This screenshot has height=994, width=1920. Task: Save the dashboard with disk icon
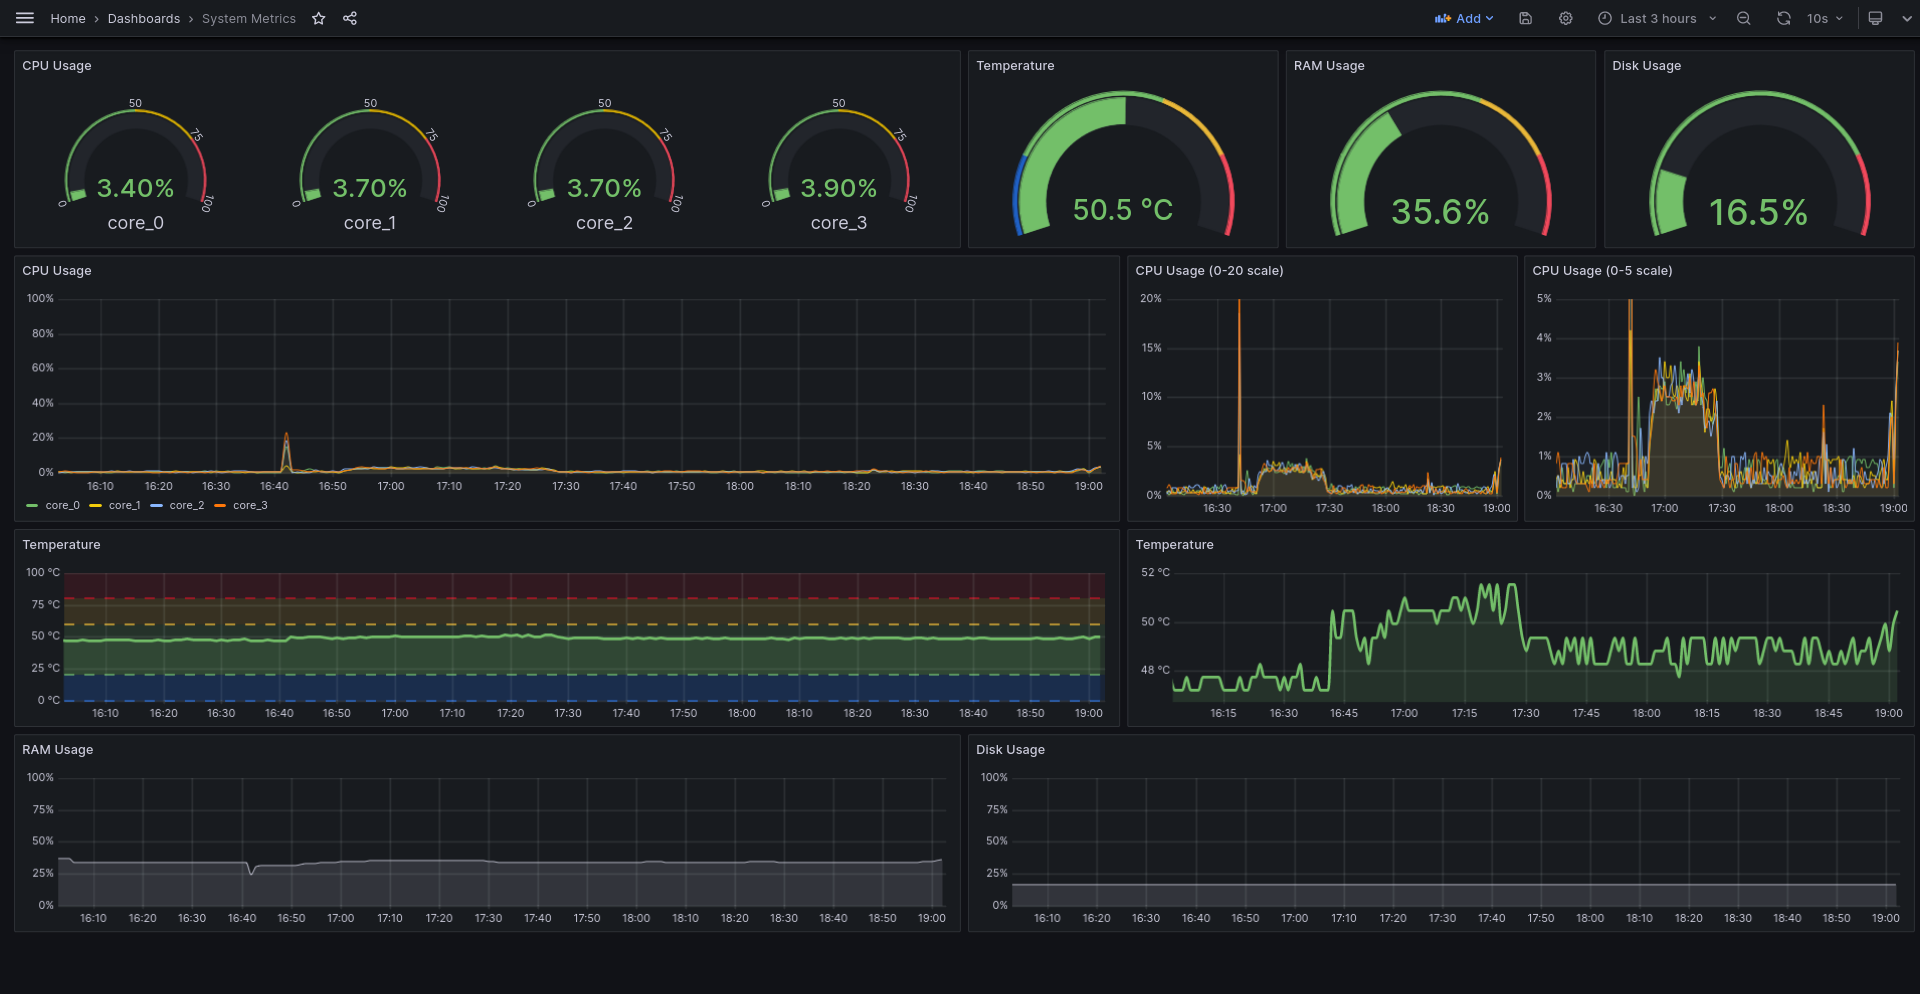coord(1525,18)
